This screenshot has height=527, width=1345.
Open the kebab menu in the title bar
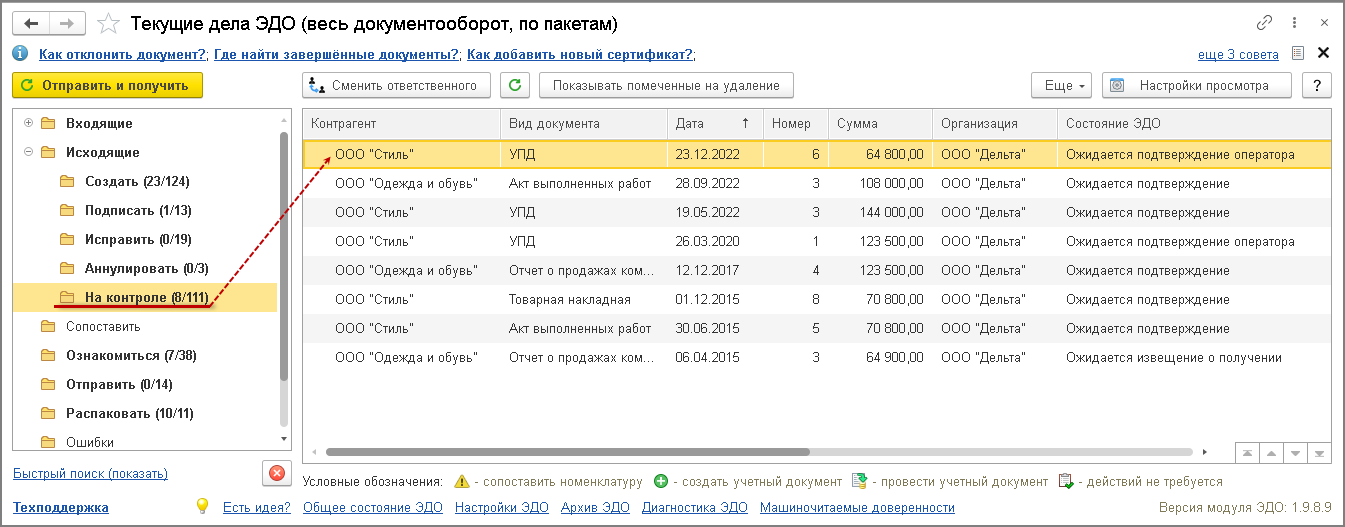1295,22
